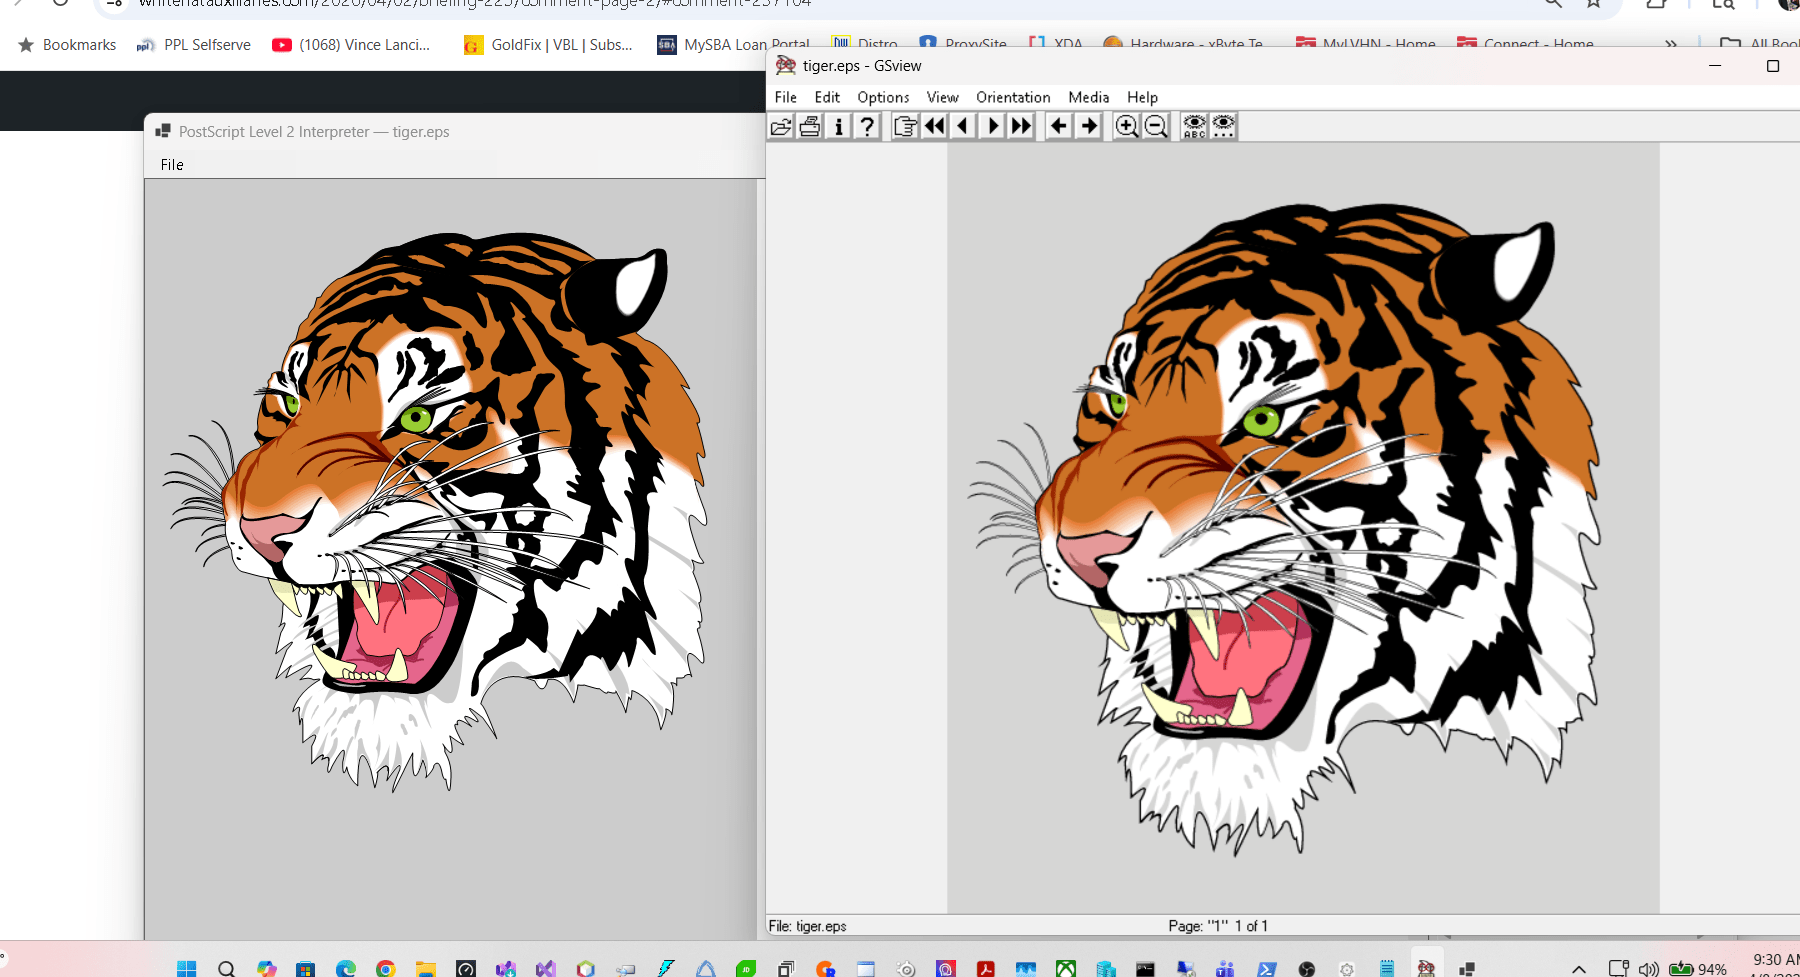Show hidden system tray icons
Viewport: 1800px width, 977px height.
1579,968
